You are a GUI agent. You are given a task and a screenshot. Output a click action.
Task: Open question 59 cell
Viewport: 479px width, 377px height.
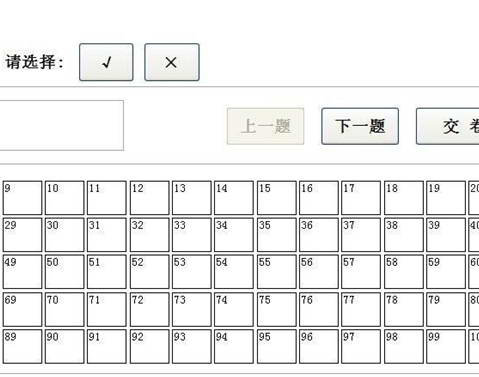[446, 272]
